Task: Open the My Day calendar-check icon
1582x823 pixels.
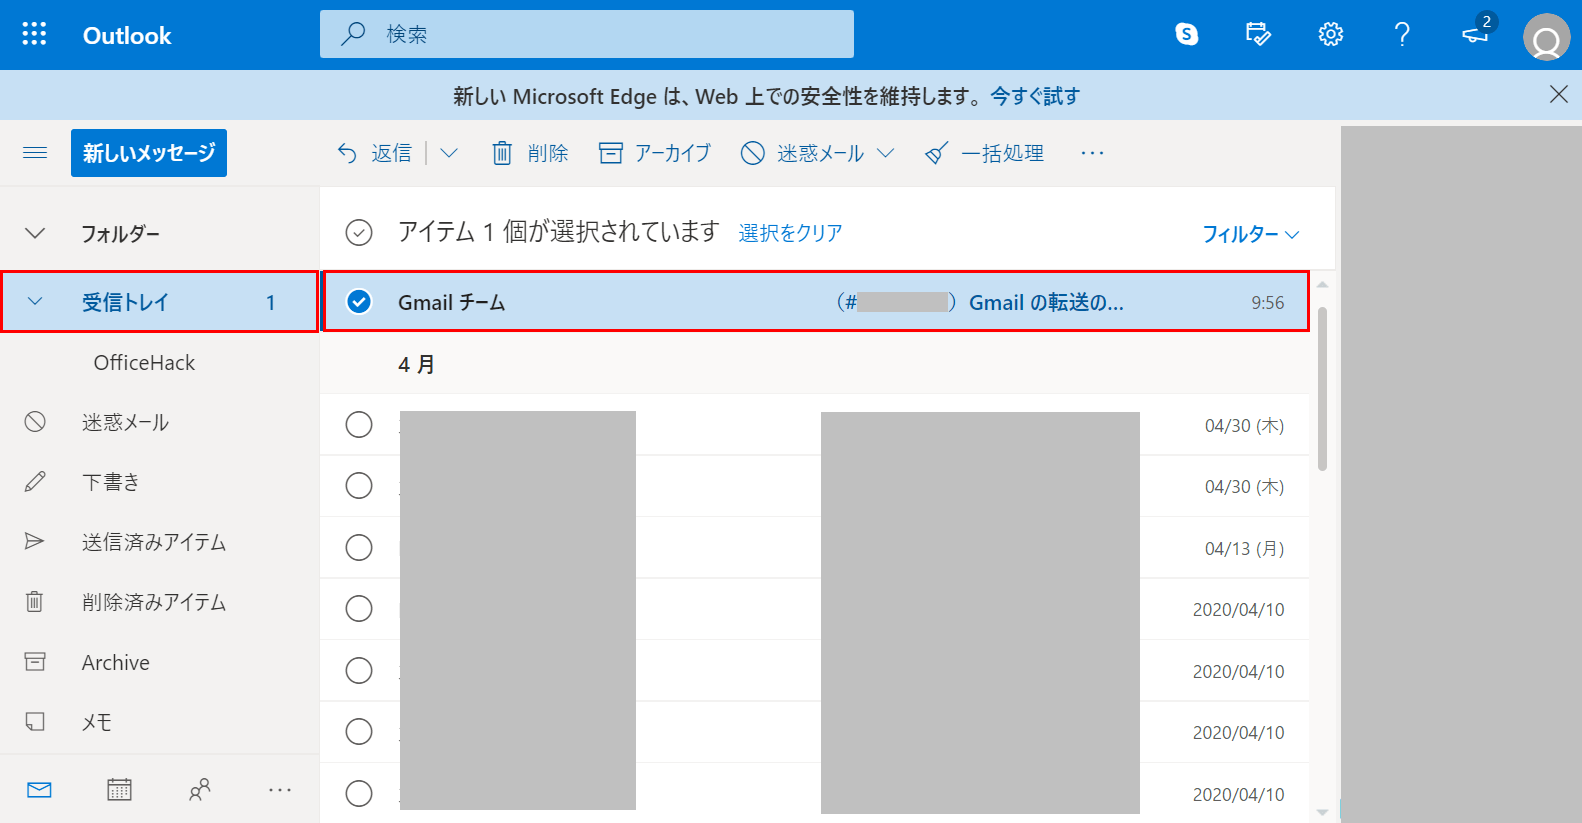Action: (1258, 35)
